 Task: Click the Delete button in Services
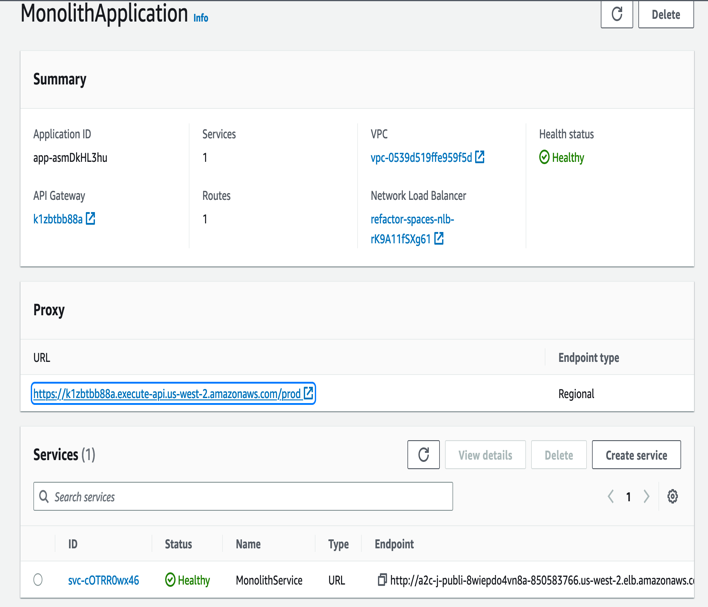559,455
